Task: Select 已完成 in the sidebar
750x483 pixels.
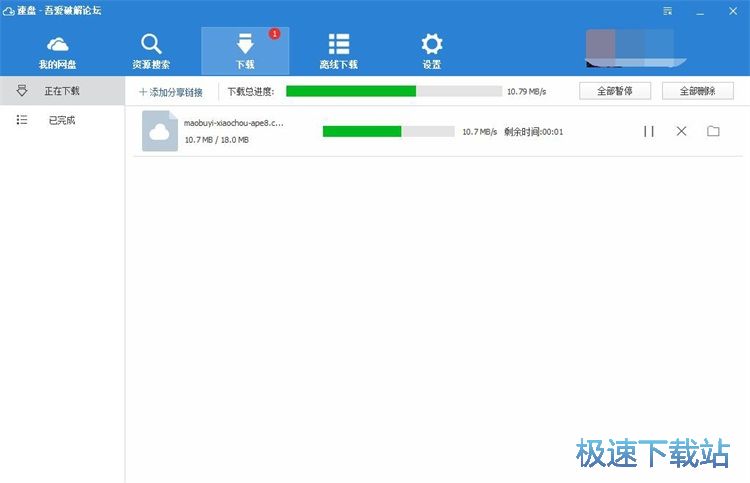Action: click(62, 120)
